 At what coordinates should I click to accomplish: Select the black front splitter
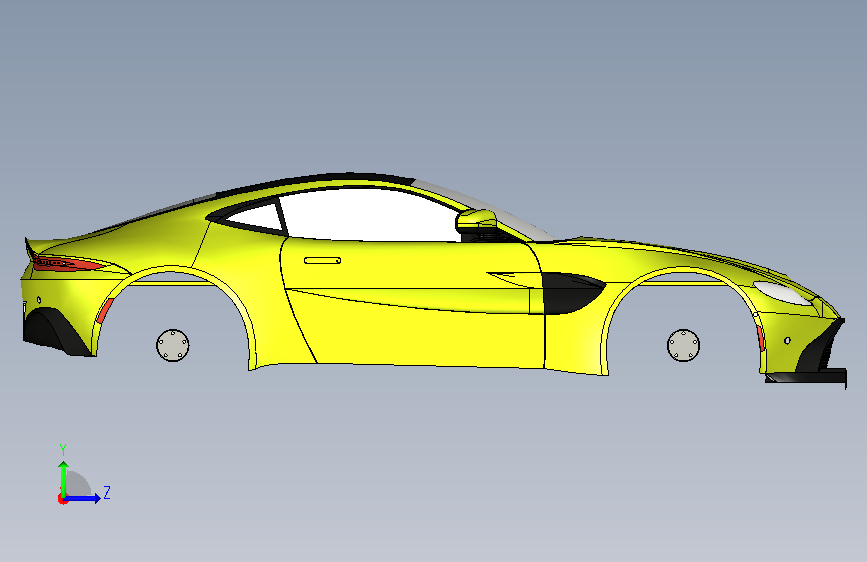coord(806,377)
